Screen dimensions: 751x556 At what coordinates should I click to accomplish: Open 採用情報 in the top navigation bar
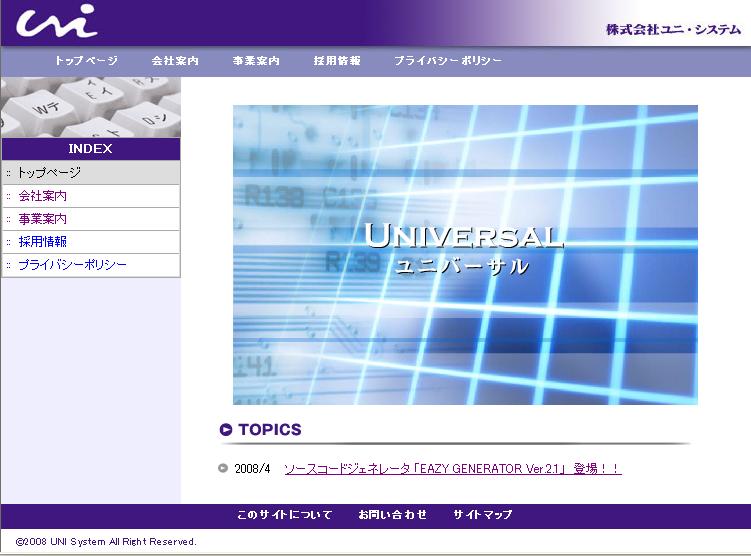[x=337, y=61]
